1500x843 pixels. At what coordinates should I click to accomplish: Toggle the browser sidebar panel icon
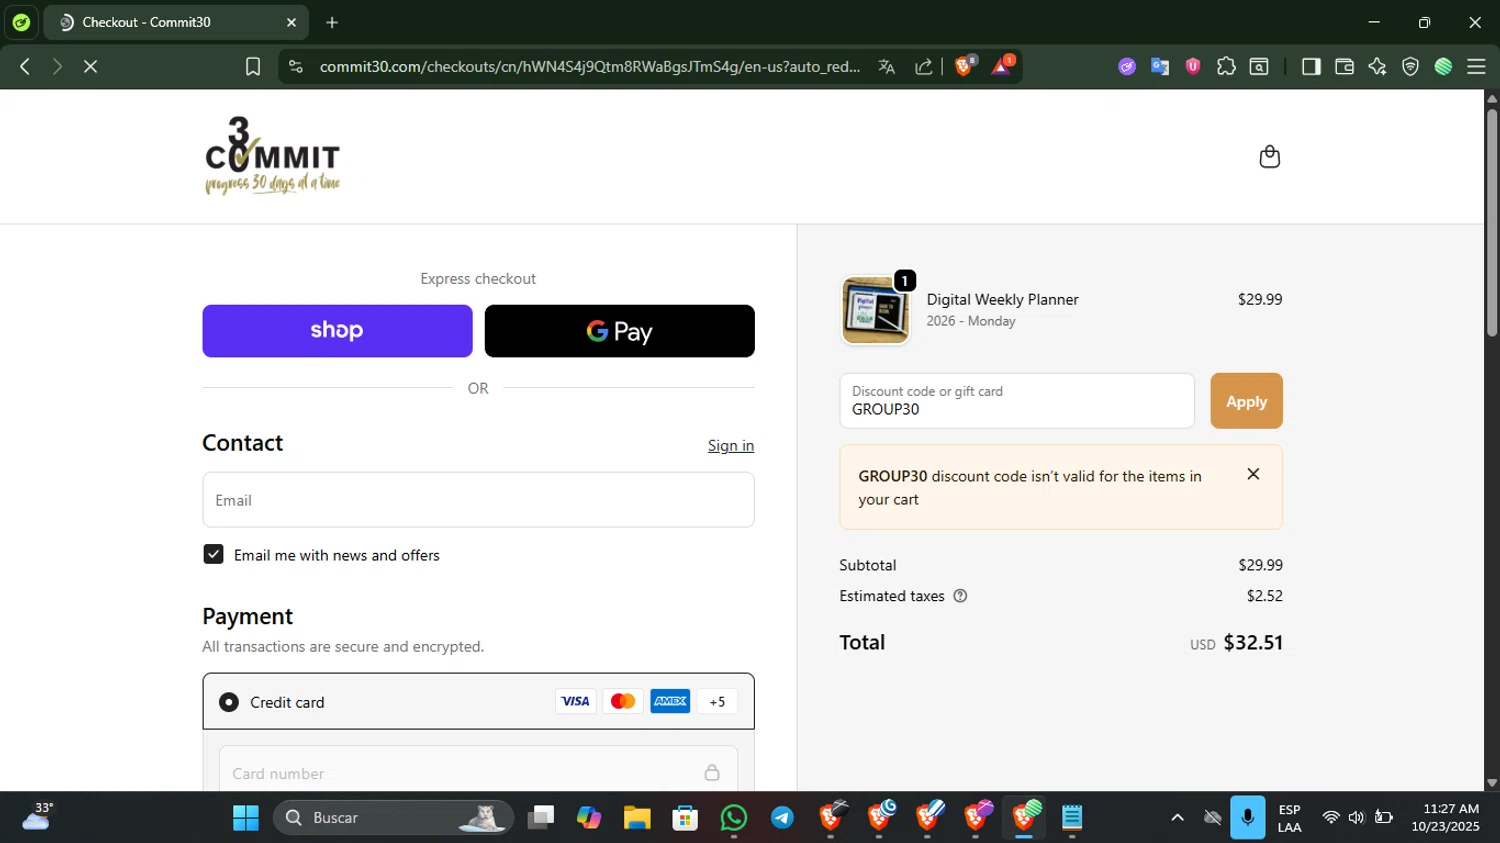tap(1311, 66)
